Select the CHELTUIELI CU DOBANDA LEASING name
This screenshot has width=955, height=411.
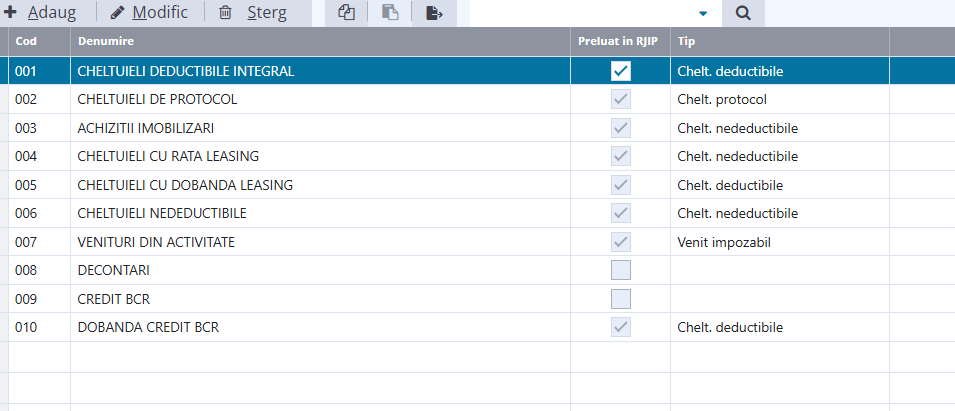185,185
